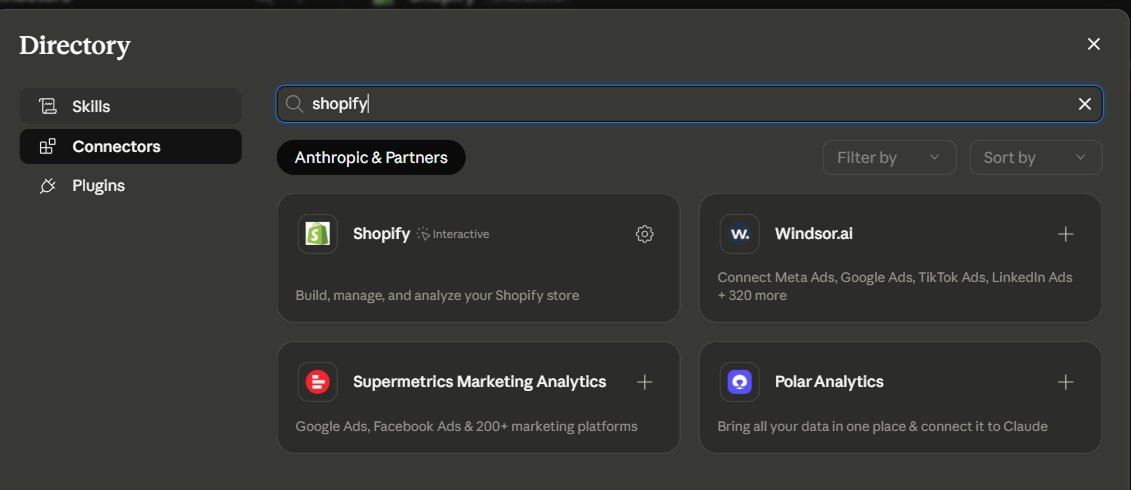Add Supermetrics Marketing Analytics via plus icon
Viewport: 1131px width, 490px height.
(644, 382)
